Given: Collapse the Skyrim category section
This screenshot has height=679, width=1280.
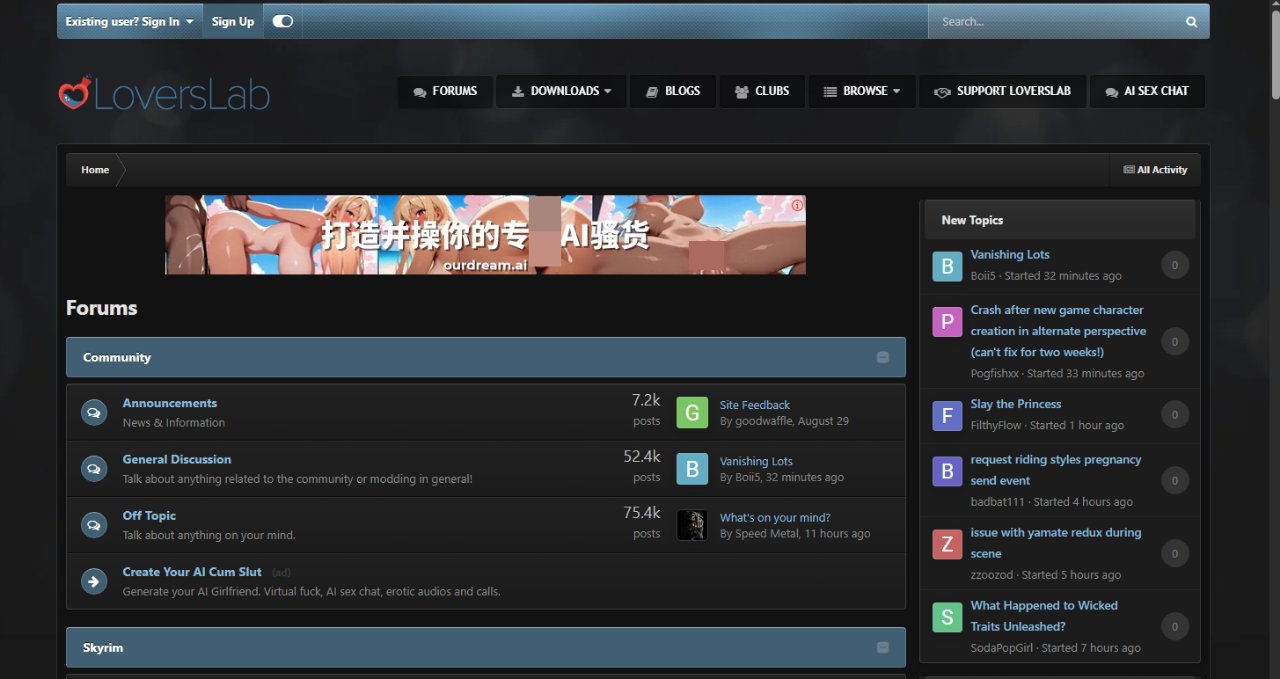Looking at the screenshot, I should point(882,647).
